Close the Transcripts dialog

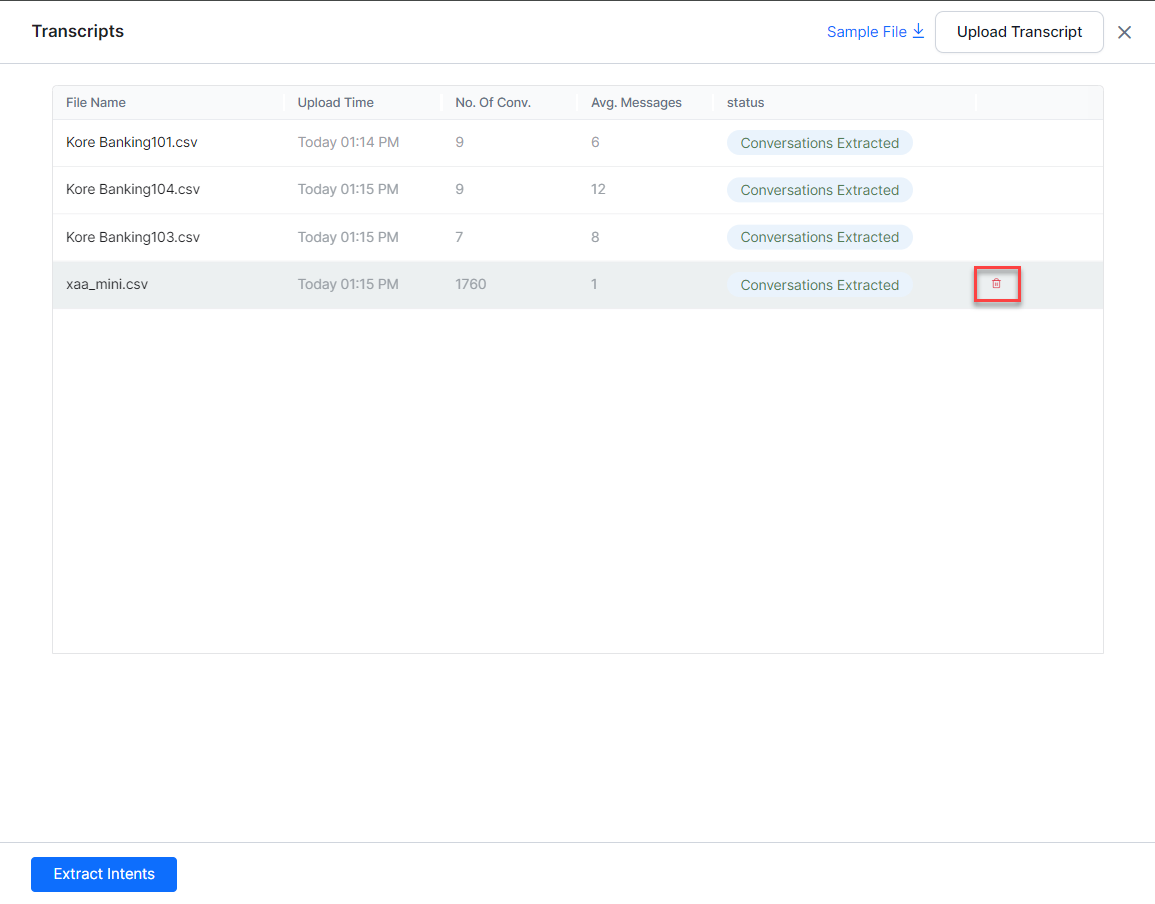[1124, 32]
